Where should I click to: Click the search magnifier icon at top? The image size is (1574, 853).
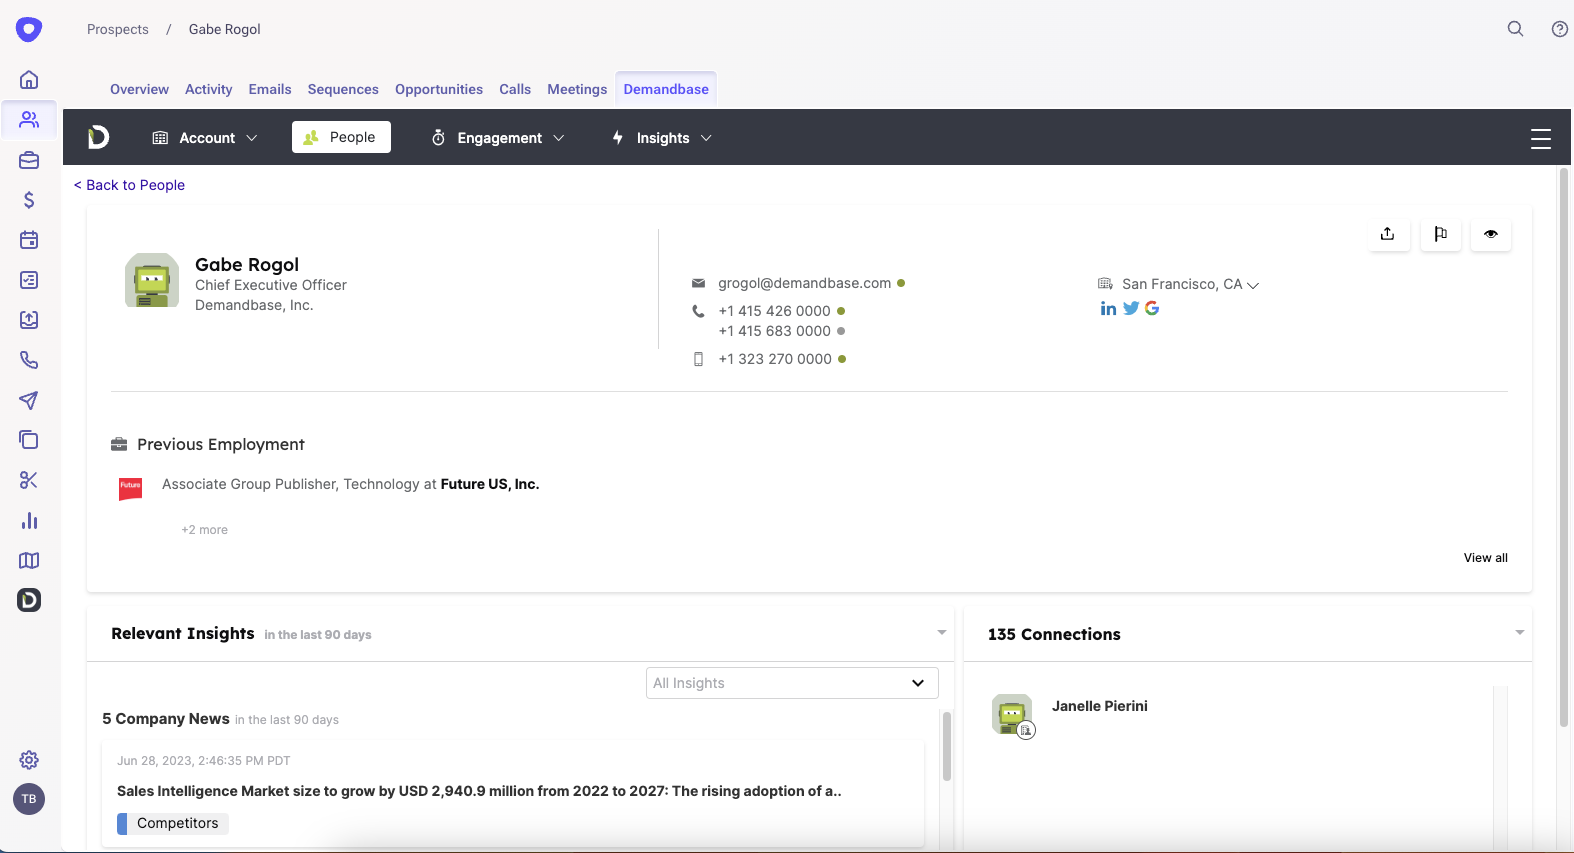click(x=1515, y=29)
